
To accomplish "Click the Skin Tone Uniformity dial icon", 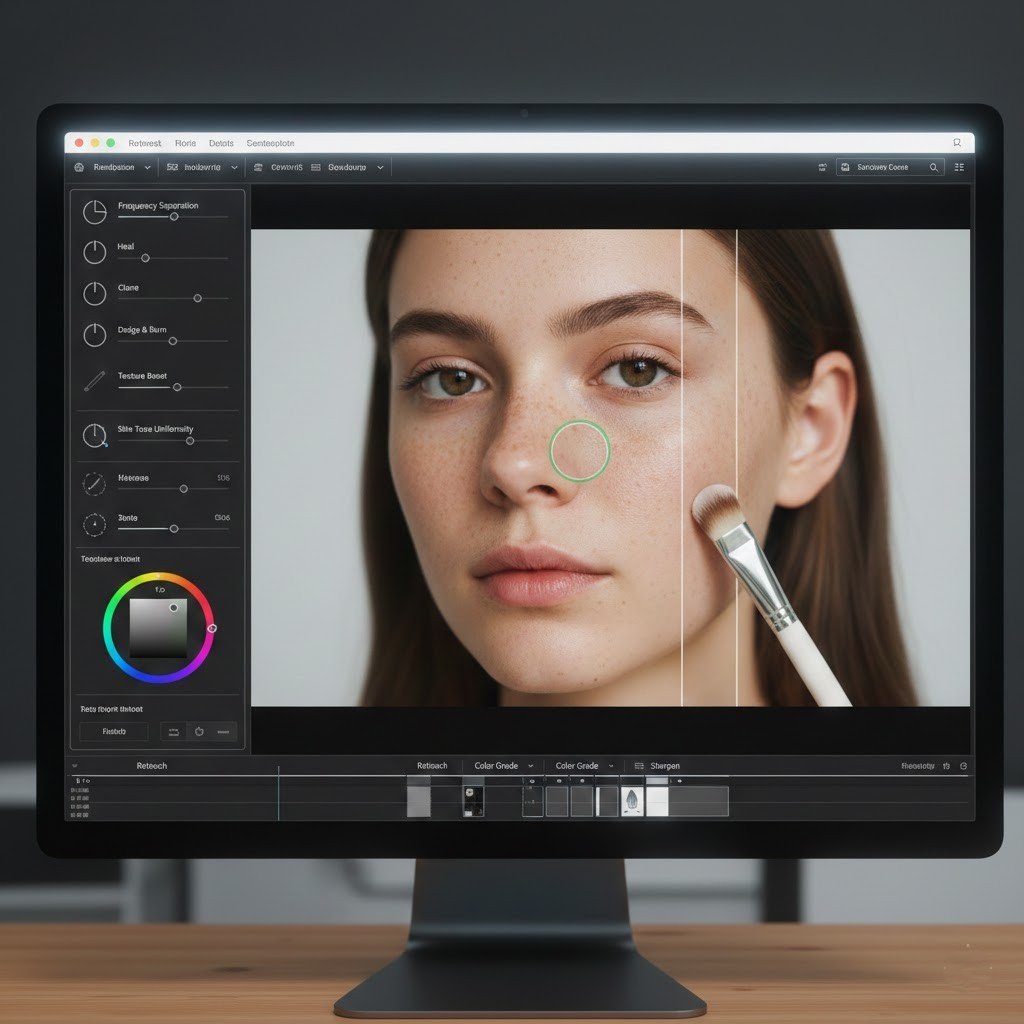I will pyautogui.click(x=94, y=435).
